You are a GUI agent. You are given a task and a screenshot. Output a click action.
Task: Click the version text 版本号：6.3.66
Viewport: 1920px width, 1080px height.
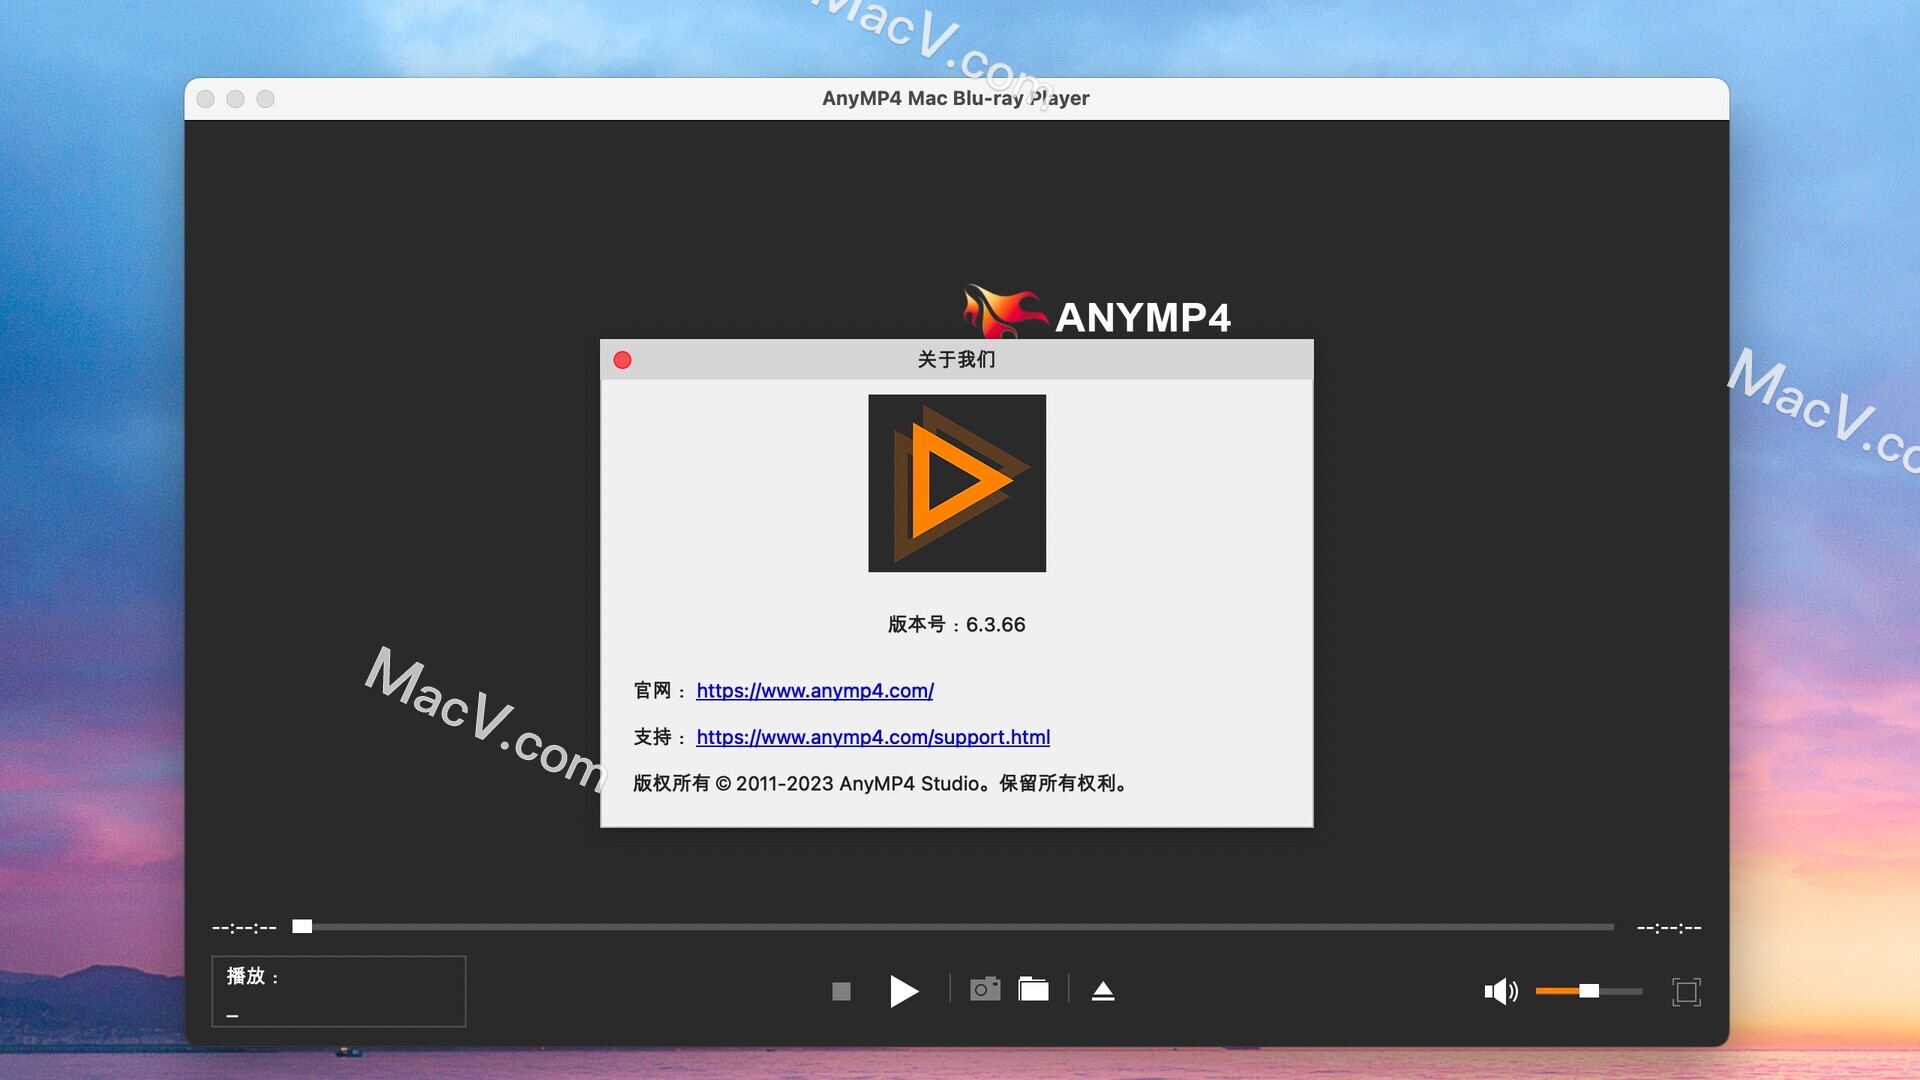(957, 624)
